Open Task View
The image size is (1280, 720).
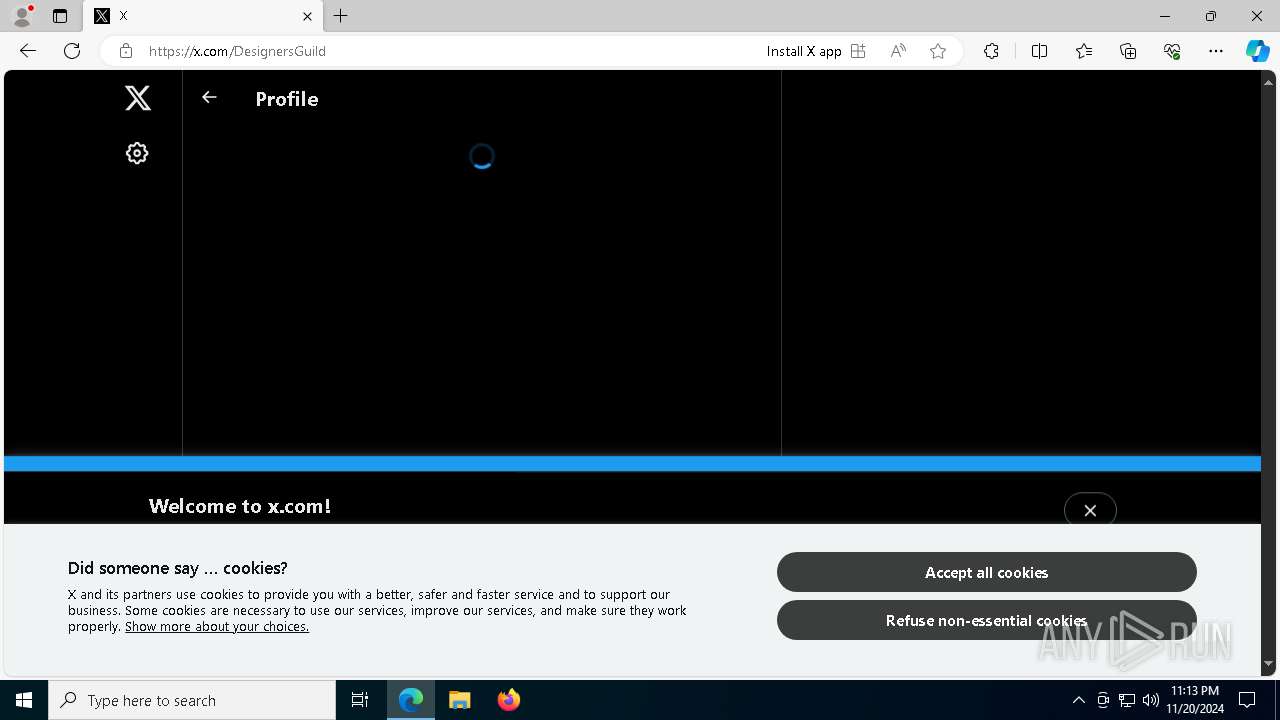(360, 700)
